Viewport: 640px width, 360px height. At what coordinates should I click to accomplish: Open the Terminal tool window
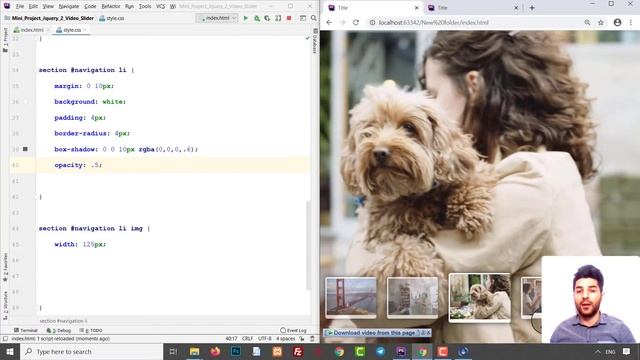coord(26,330)
